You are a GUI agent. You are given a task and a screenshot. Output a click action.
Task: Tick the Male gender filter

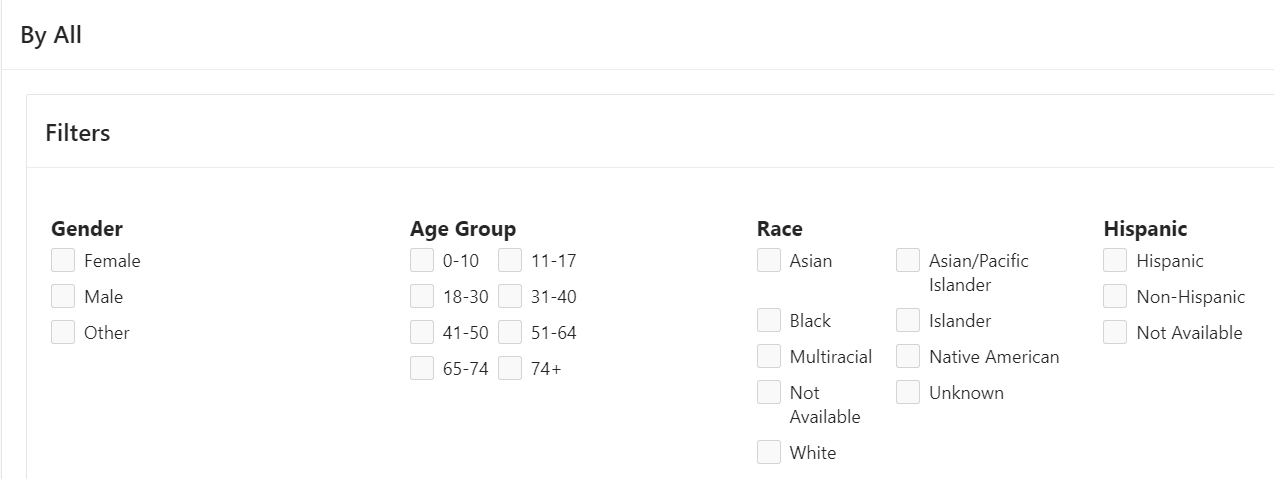[63, 297]
